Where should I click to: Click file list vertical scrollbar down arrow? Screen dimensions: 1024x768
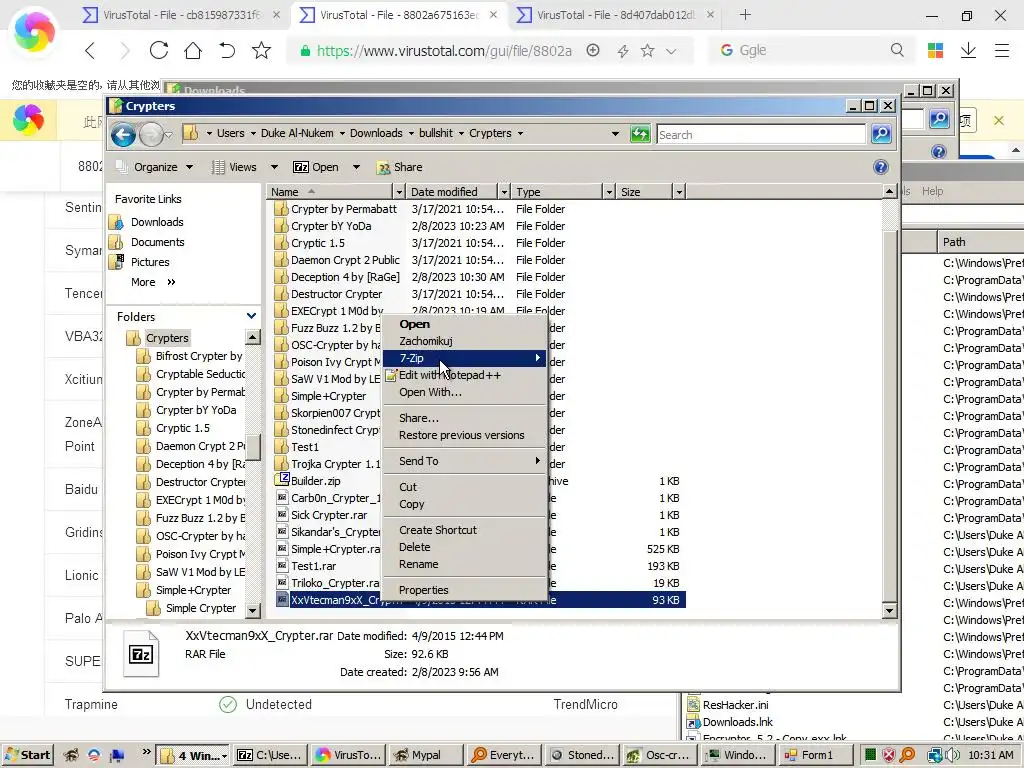[x=889, y=611]
